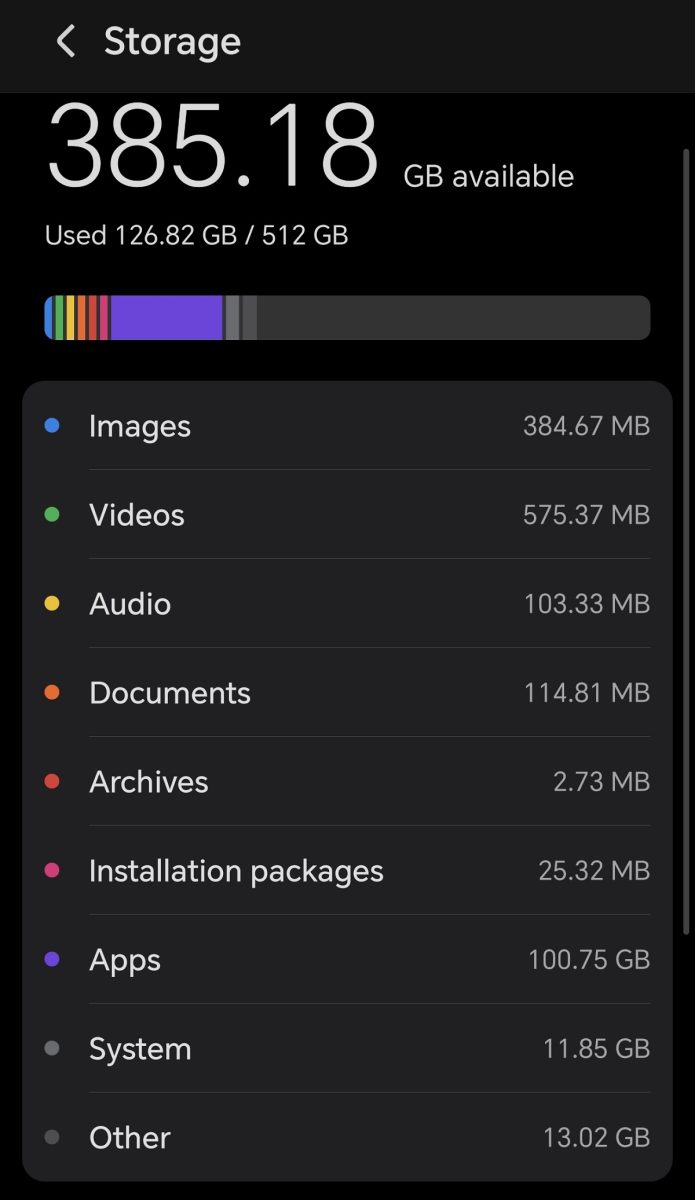Click the red dot icon beside Archives
Image resolution: width=695 pixels, height=1200 pixels.
[50, 782]
